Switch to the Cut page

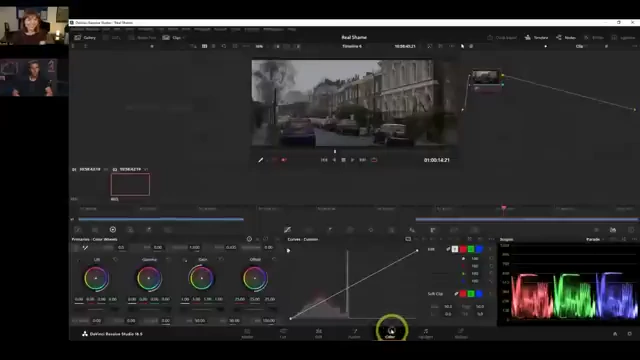pyautogui.click(x=283, y=333)
